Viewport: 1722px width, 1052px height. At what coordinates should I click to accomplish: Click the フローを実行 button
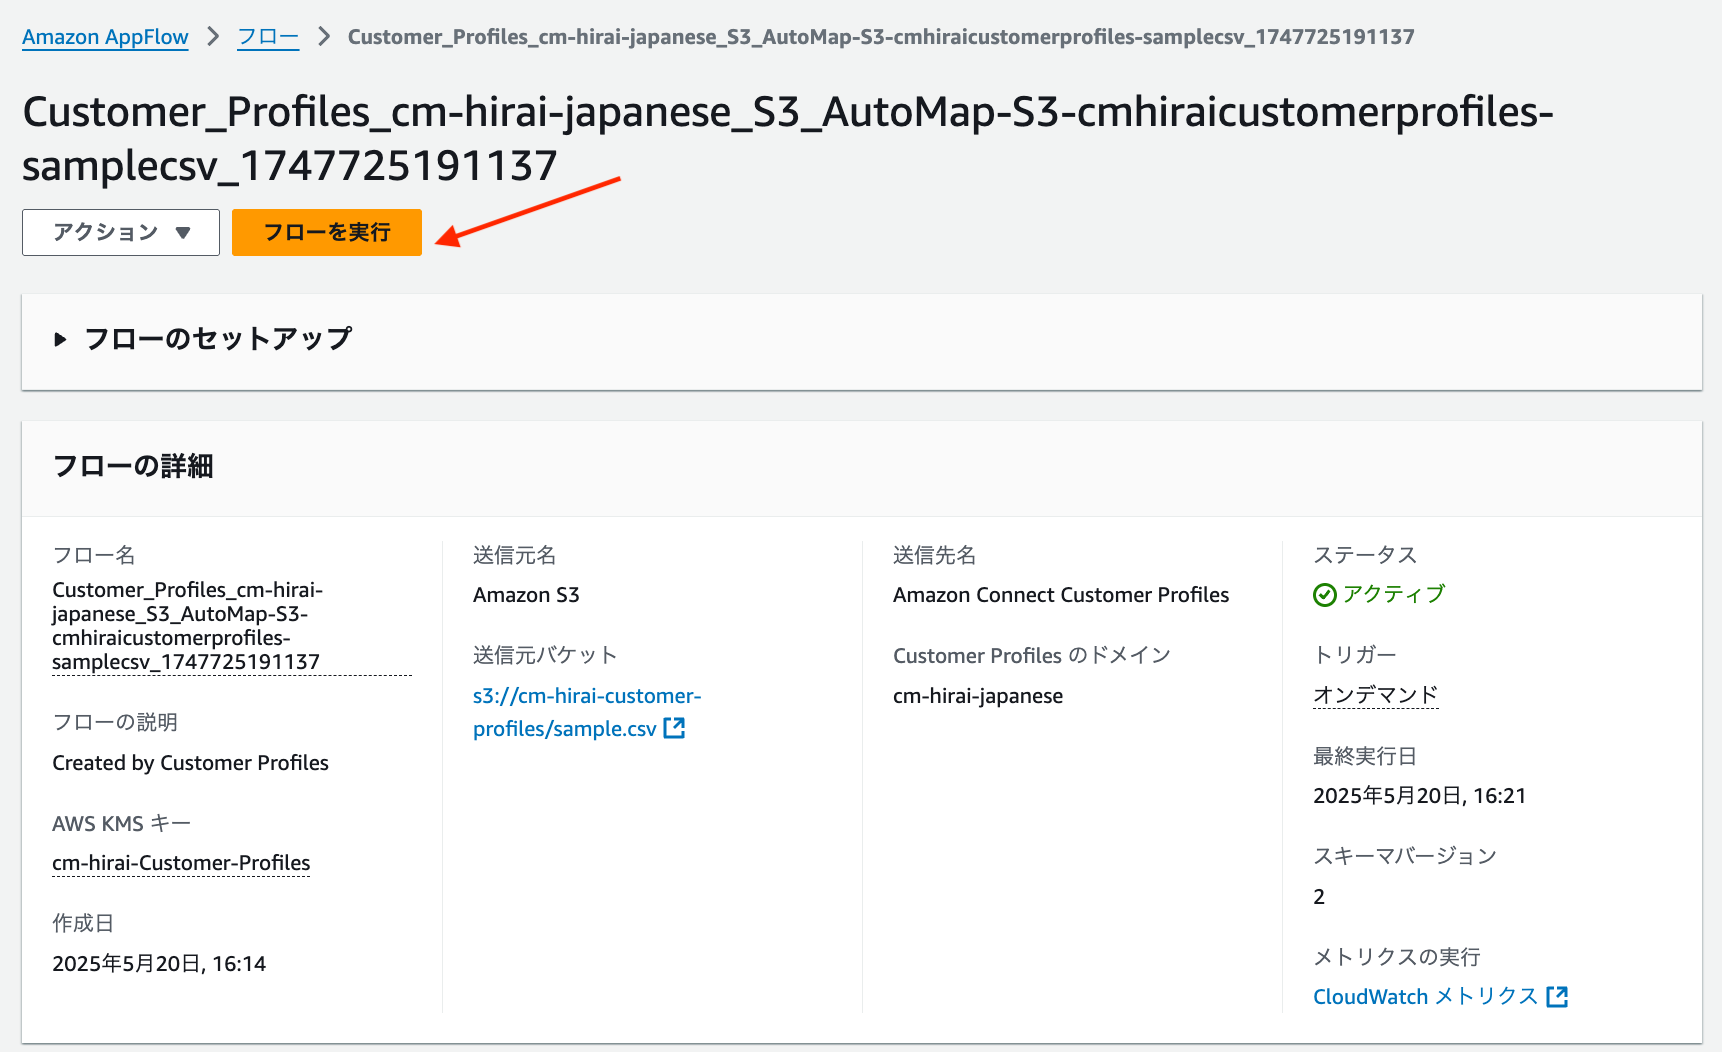(327, 232)
